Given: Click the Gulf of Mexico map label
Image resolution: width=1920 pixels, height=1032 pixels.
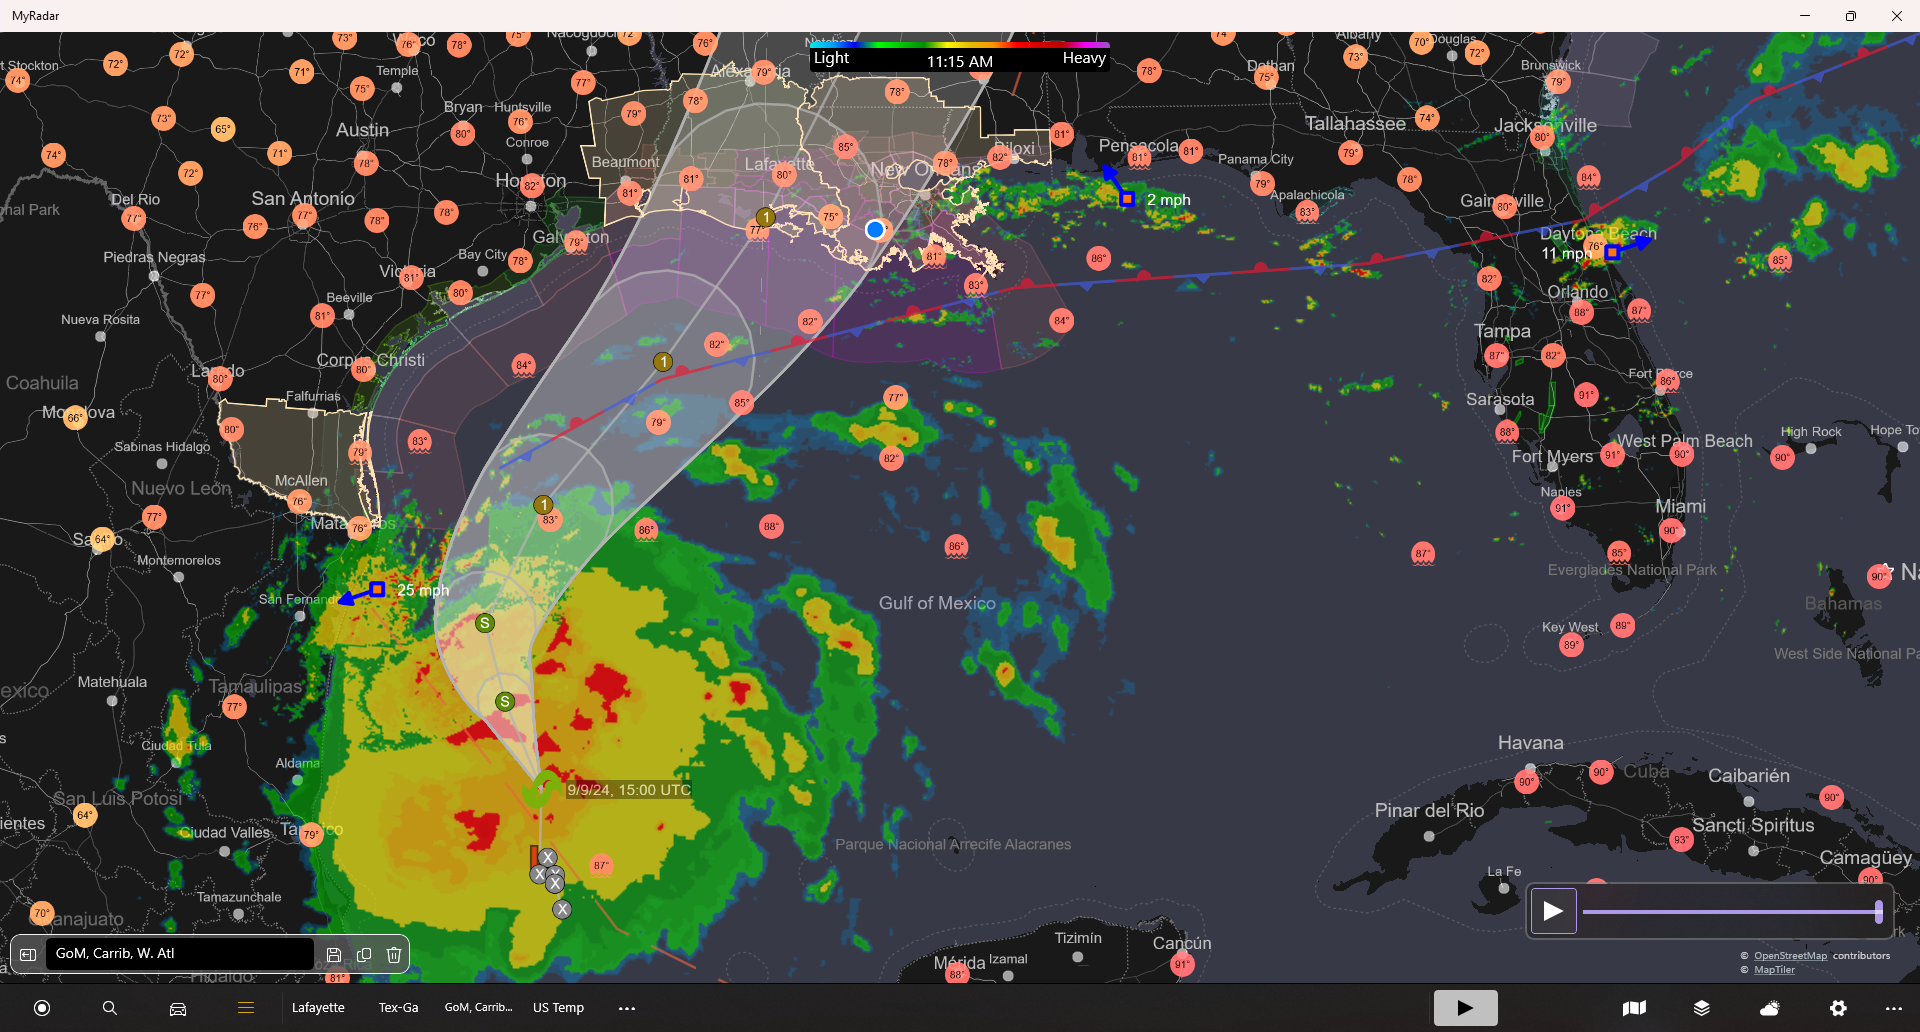Looking at the screenshot, I should pos(937,603).
